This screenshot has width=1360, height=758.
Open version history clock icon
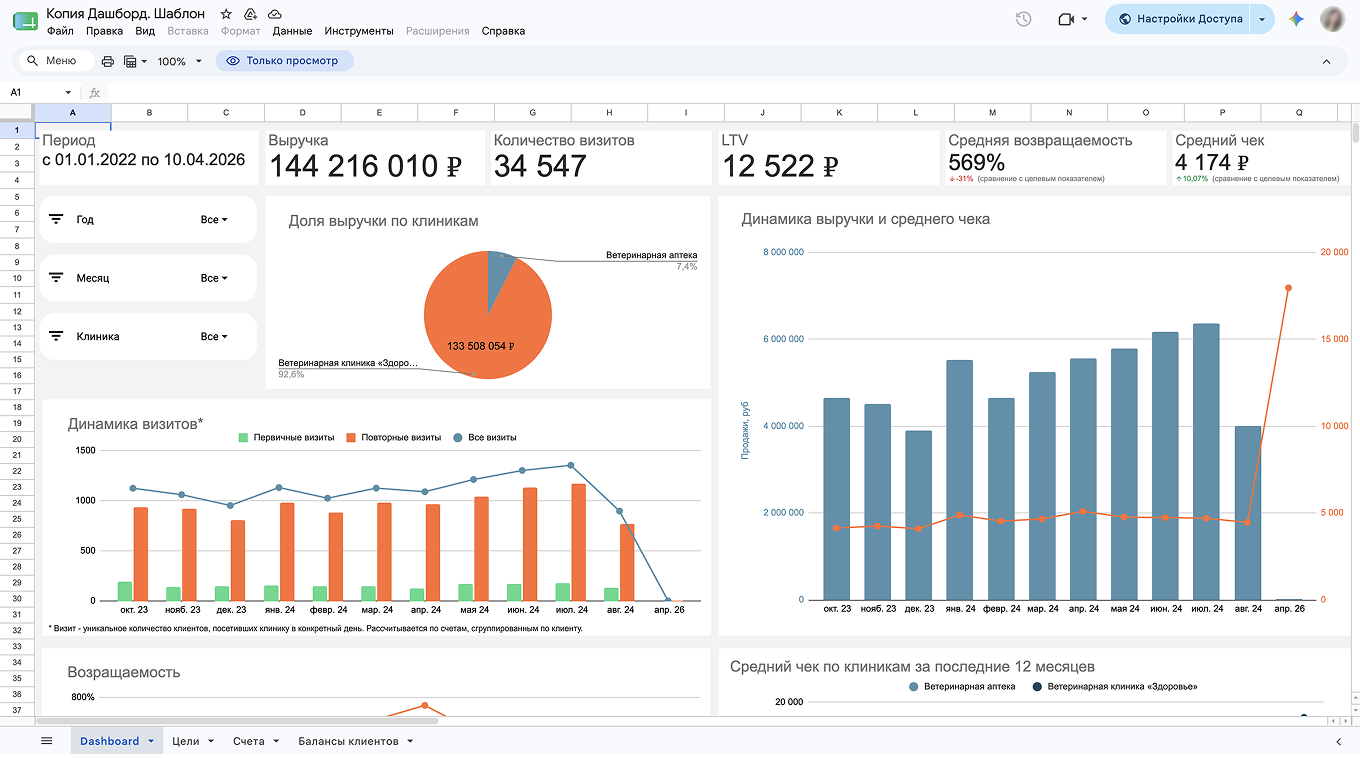[x=1023, y=19]
